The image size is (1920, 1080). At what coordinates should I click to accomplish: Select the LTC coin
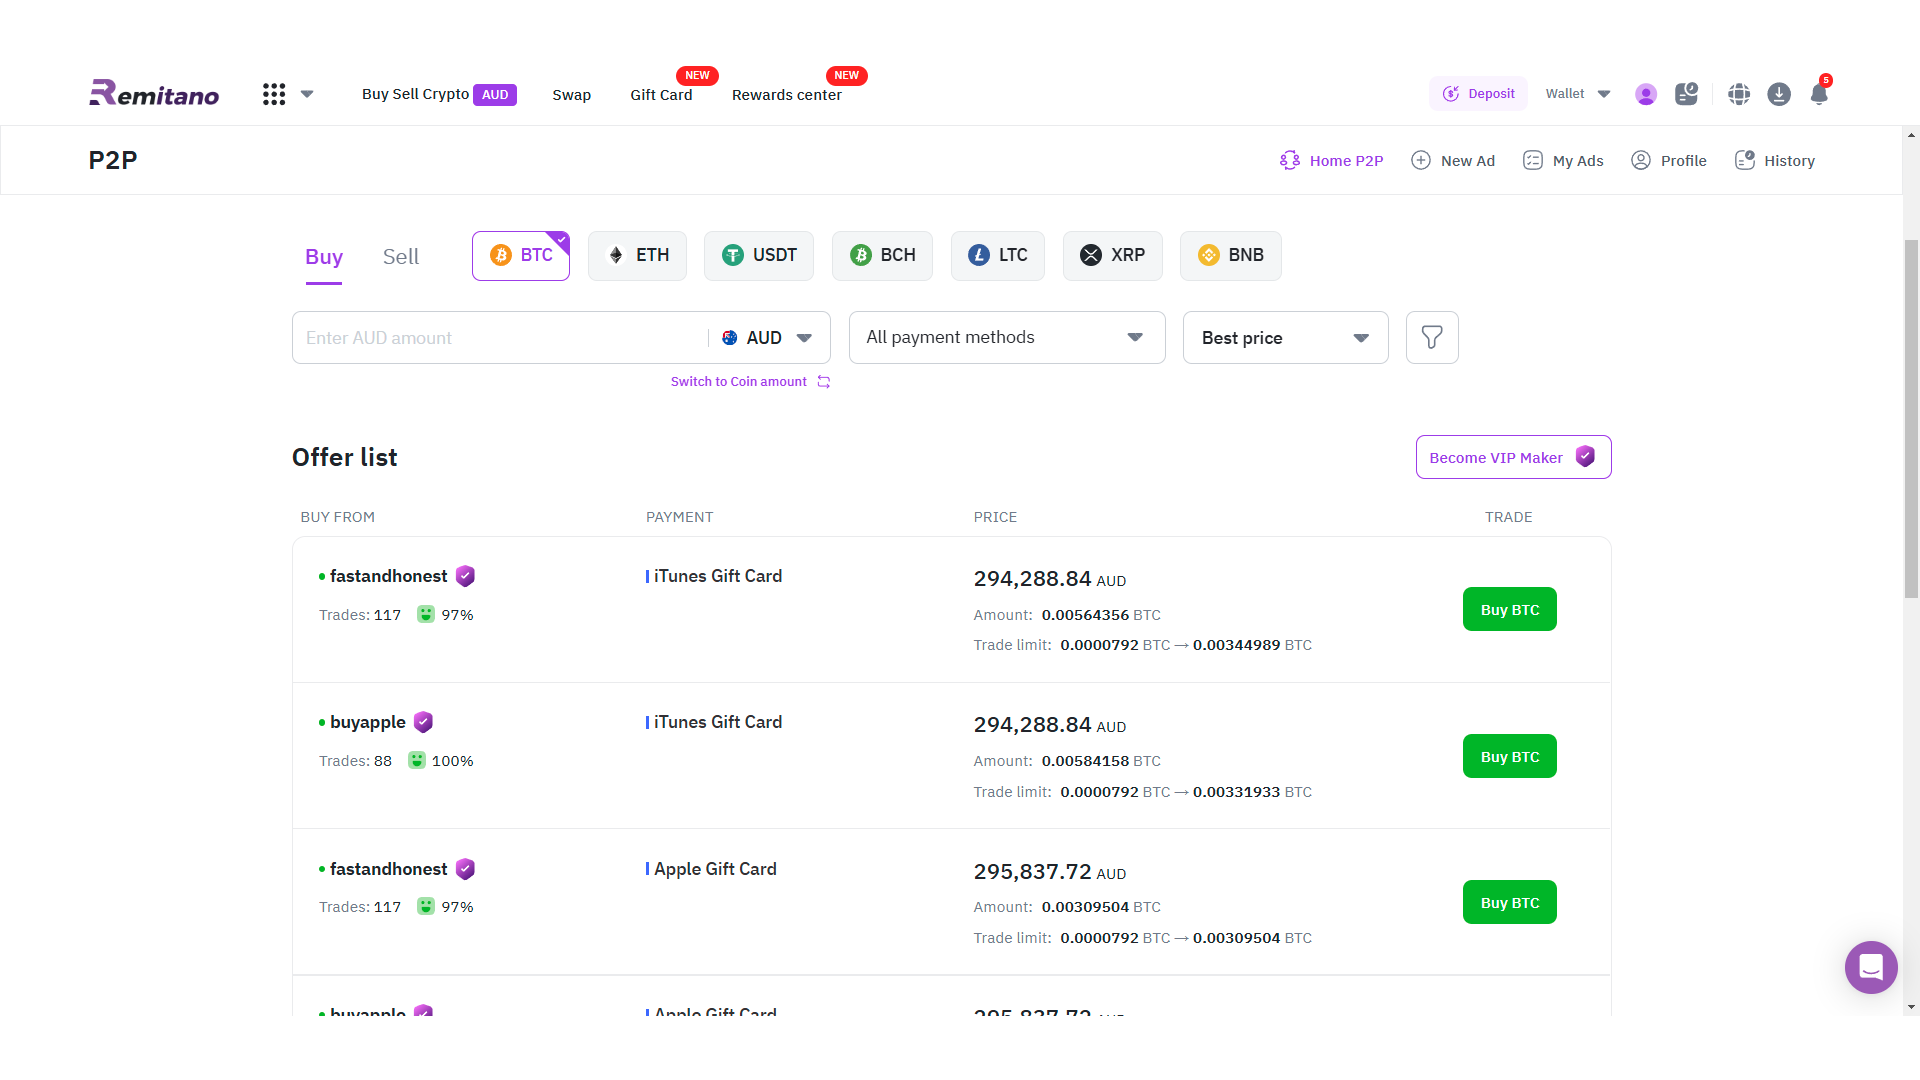[x=998, y=256]
